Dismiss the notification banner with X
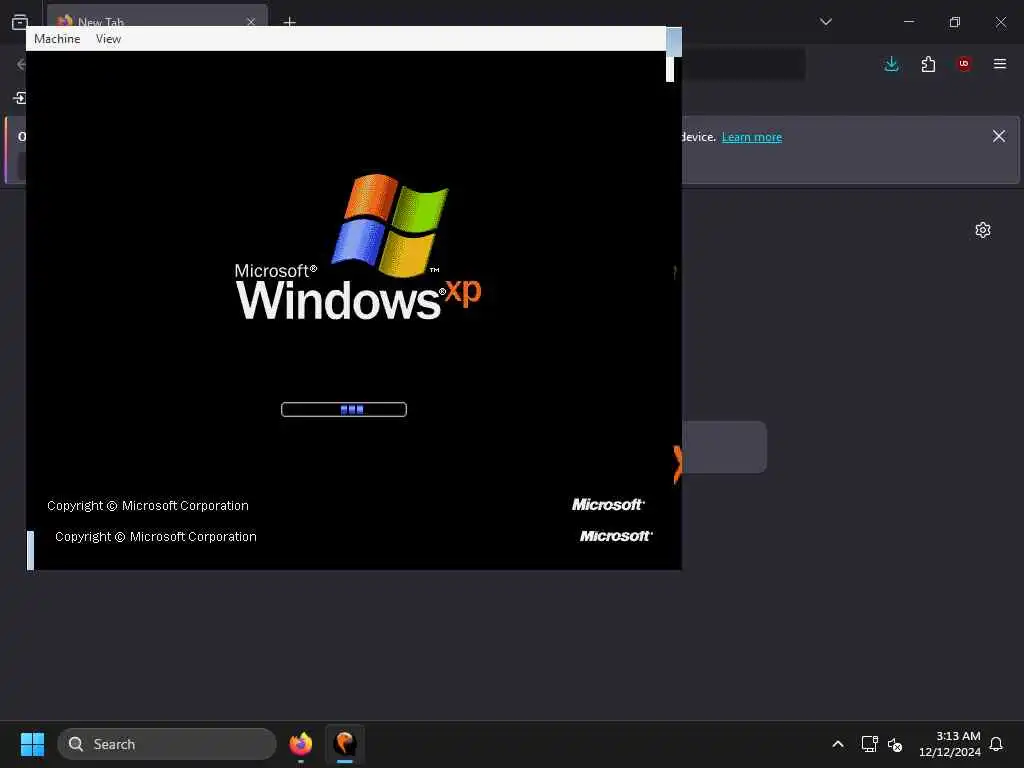 coord(999,136)
